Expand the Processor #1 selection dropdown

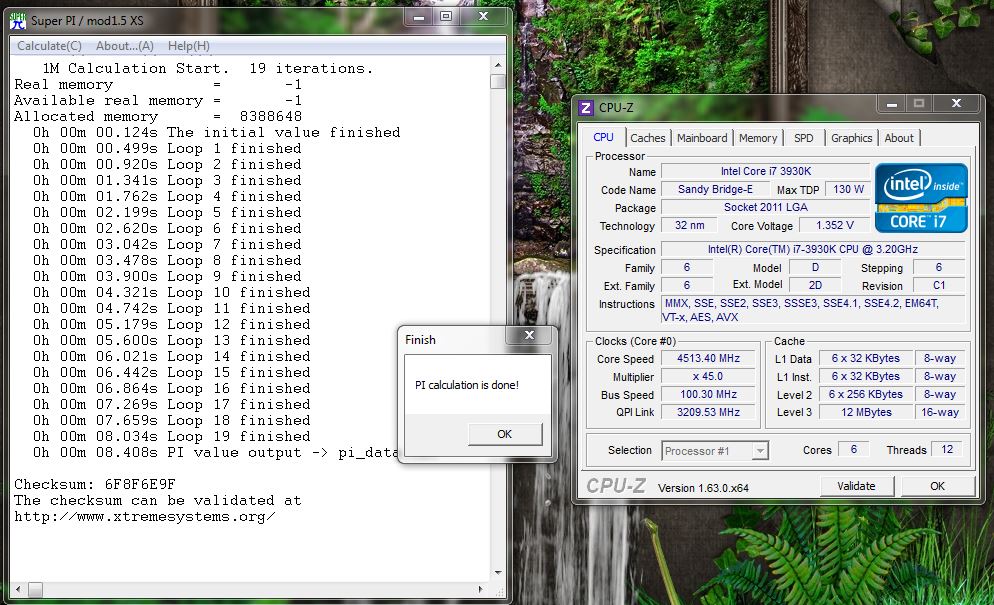click(760, 451)
